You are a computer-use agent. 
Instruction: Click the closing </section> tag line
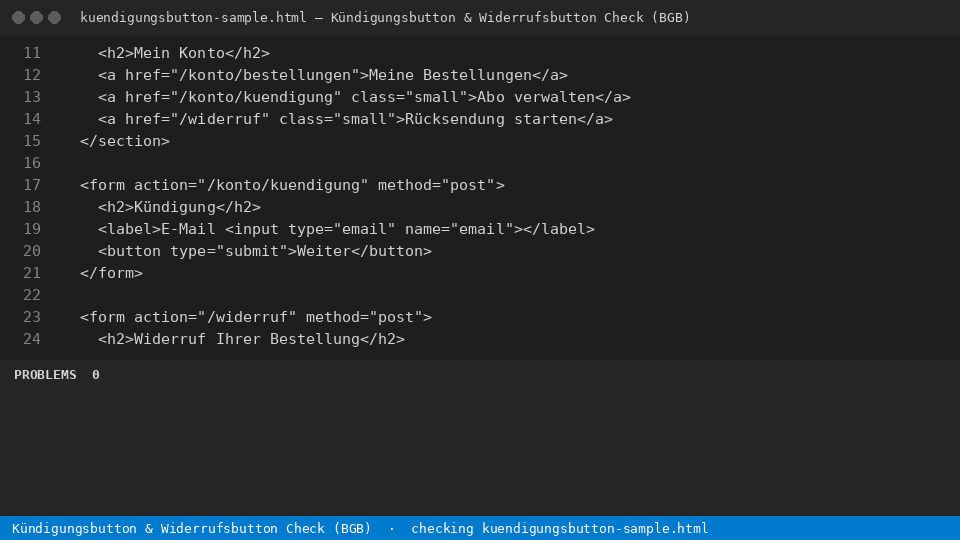[125, 141]
